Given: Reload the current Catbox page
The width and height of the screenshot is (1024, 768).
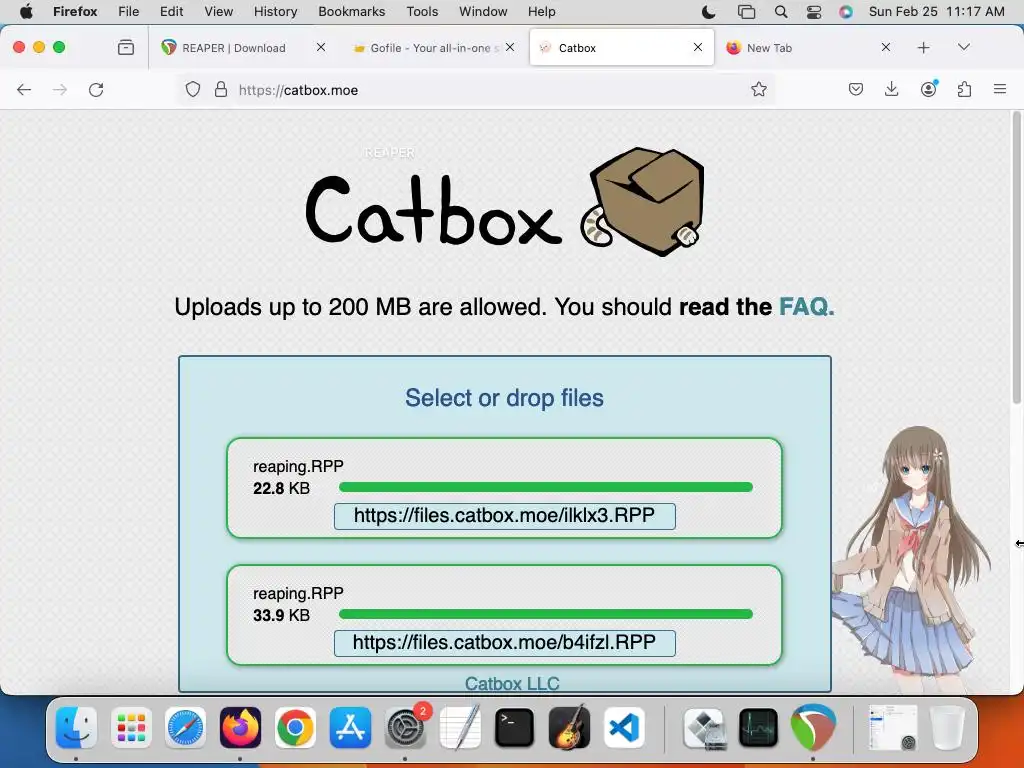Looking at the screenshot, I should 96,90.
